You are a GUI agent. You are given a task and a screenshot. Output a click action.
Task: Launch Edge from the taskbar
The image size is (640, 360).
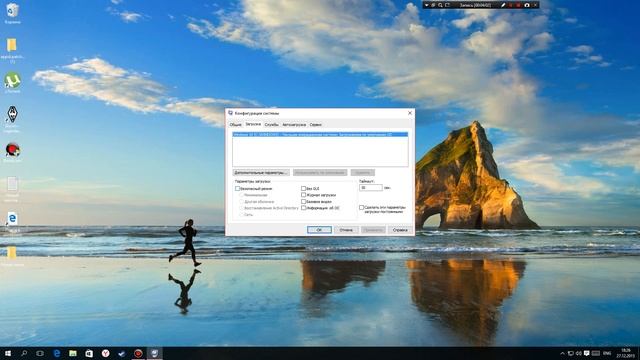coord(56,353)
